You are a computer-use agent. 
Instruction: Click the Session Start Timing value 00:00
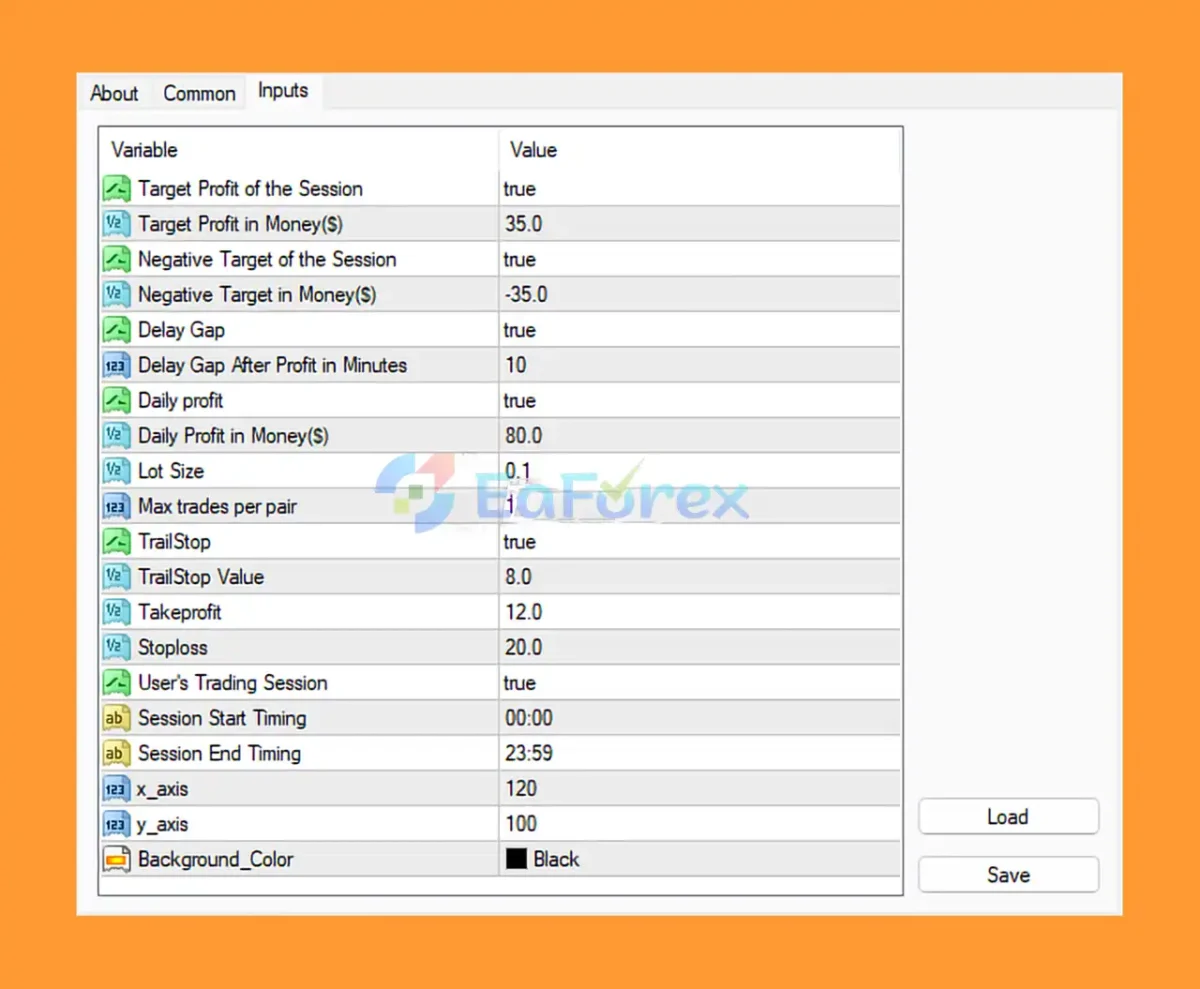[x=529, y=718]
